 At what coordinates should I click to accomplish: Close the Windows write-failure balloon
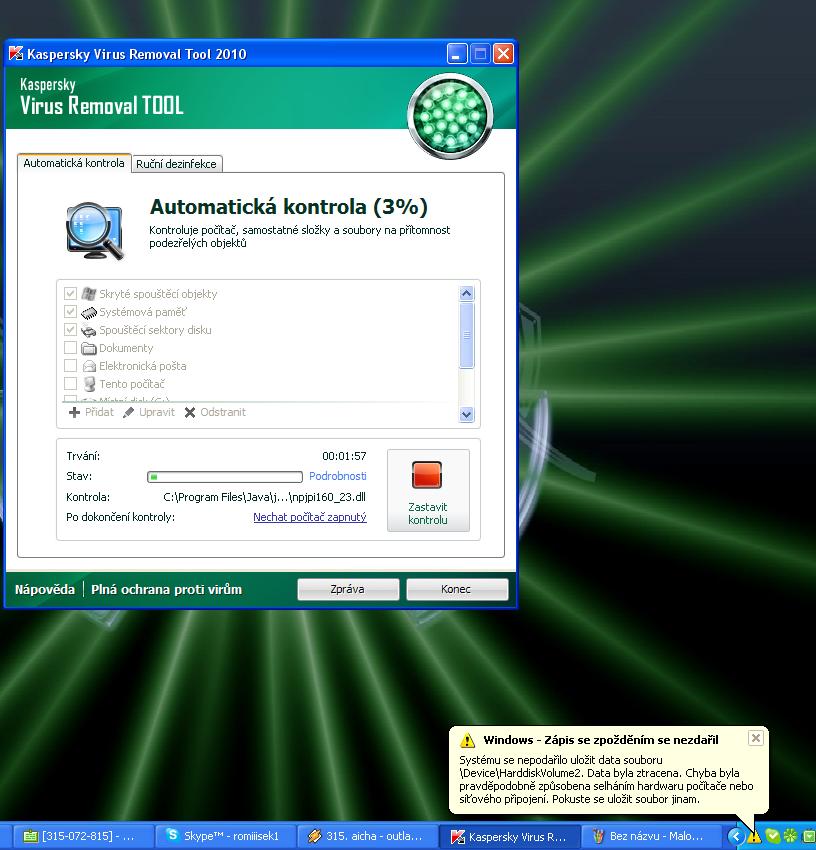point(756,738)
